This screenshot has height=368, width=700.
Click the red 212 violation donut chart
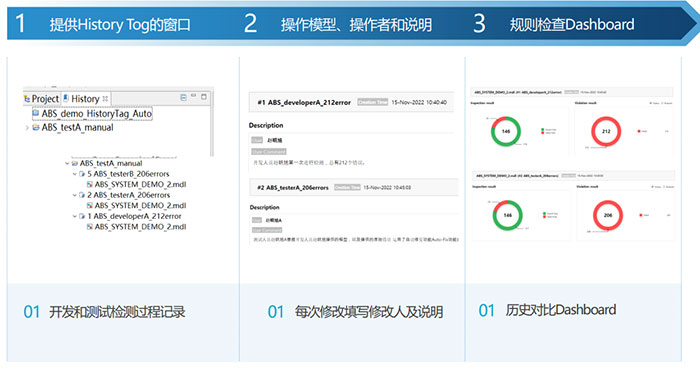(x=606, y=131)
